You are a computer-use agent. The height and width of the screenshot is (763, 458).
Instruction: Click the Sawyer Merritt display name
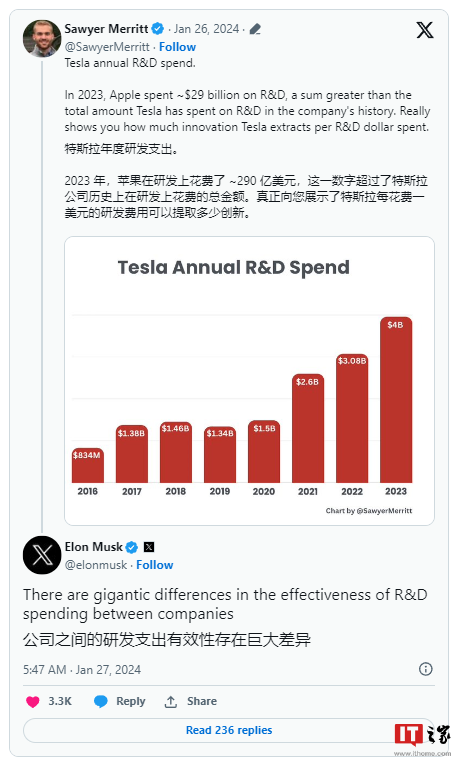click(x=106, y=29)
